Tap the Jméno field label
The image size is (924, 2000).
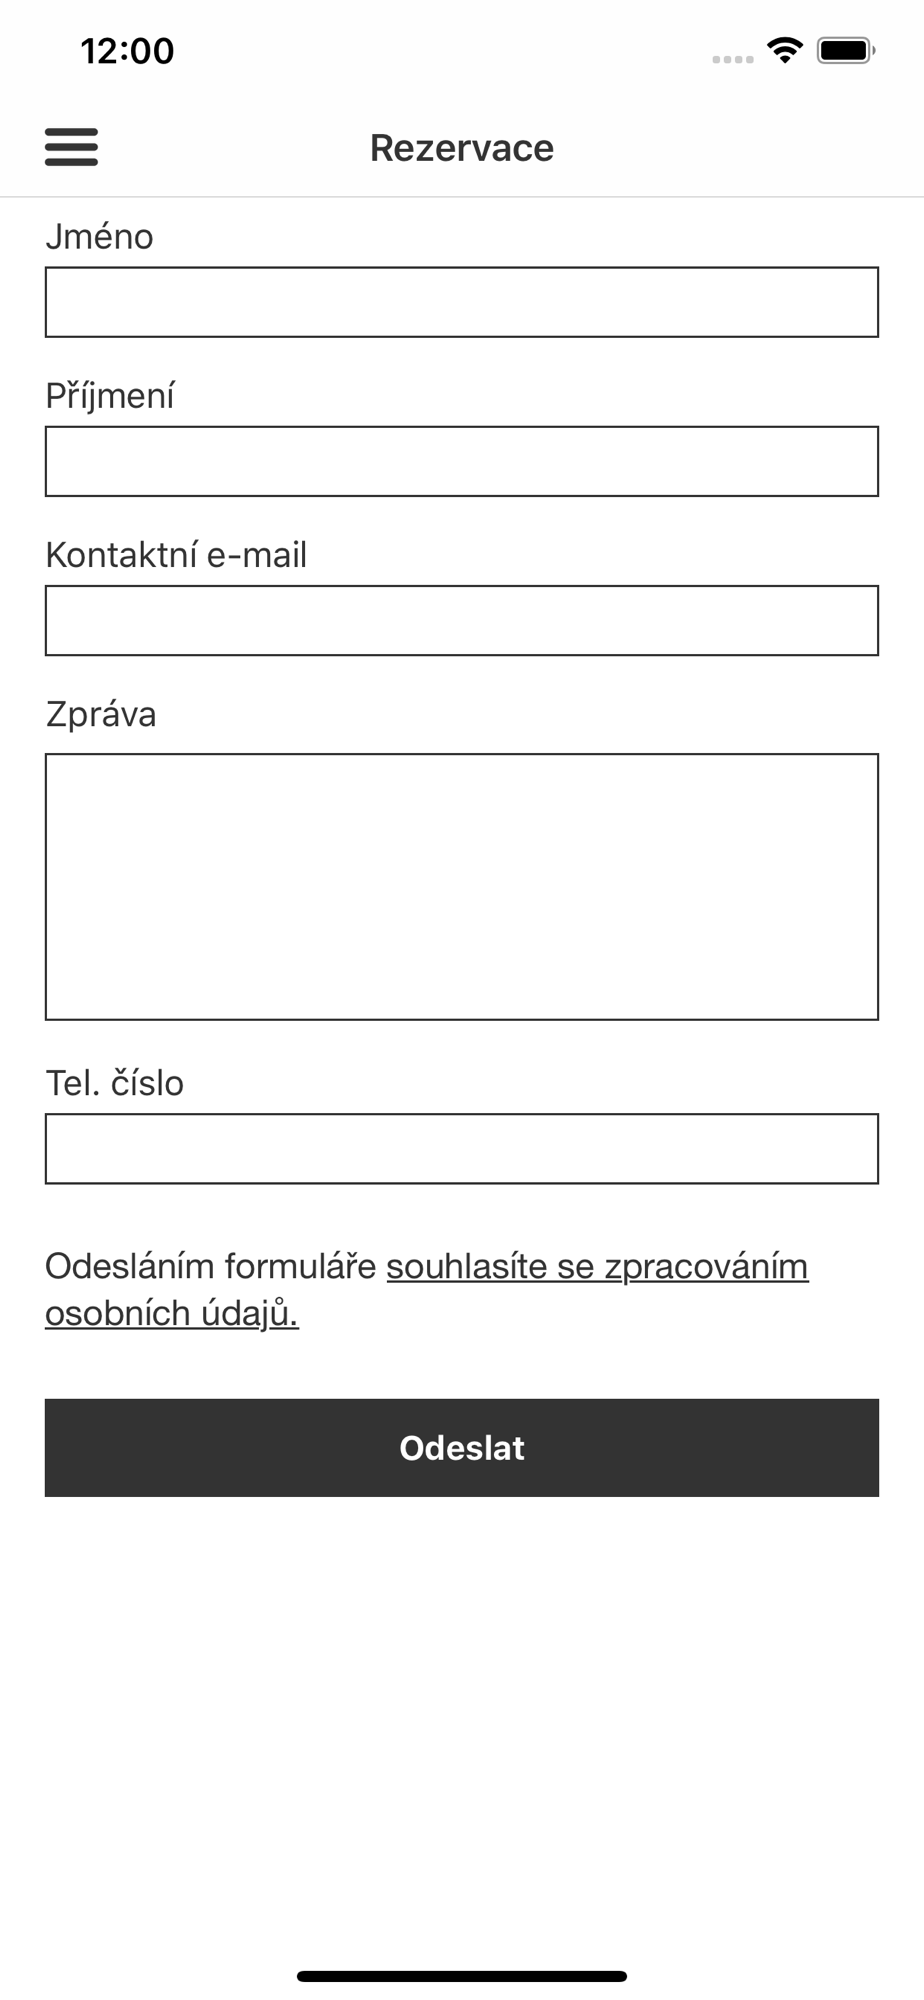tap(99, 237)
